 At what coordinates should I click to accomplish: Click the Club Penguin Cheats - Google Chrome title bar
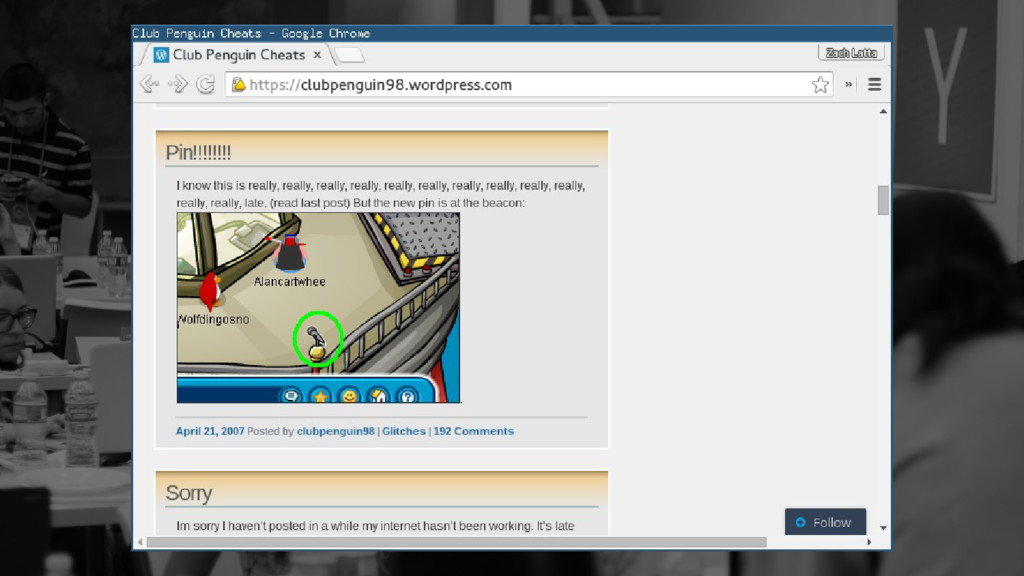pyautogui.click(x=511, y=33)
